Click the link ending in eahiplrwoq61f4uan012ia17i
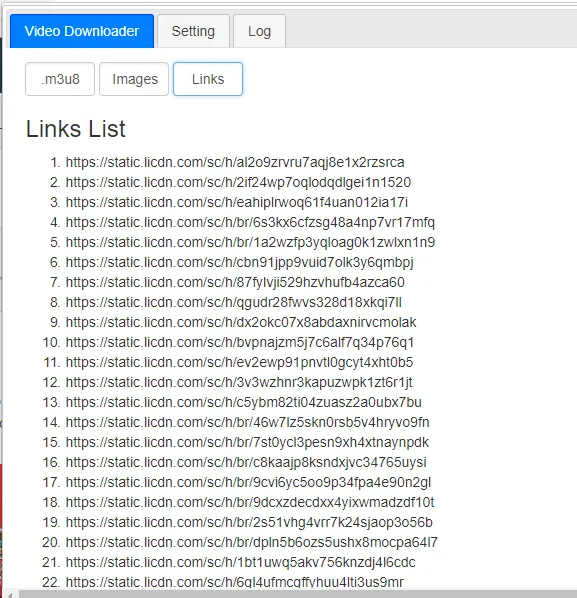The height and width of the screenshot is (598, 577). 237,202
